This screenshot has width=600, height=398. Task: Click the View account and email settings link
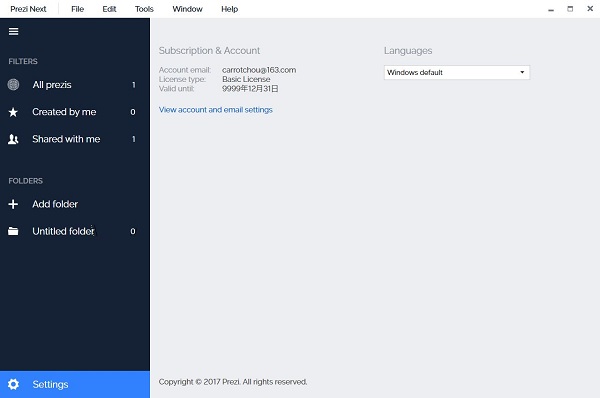tap(216, 110)
